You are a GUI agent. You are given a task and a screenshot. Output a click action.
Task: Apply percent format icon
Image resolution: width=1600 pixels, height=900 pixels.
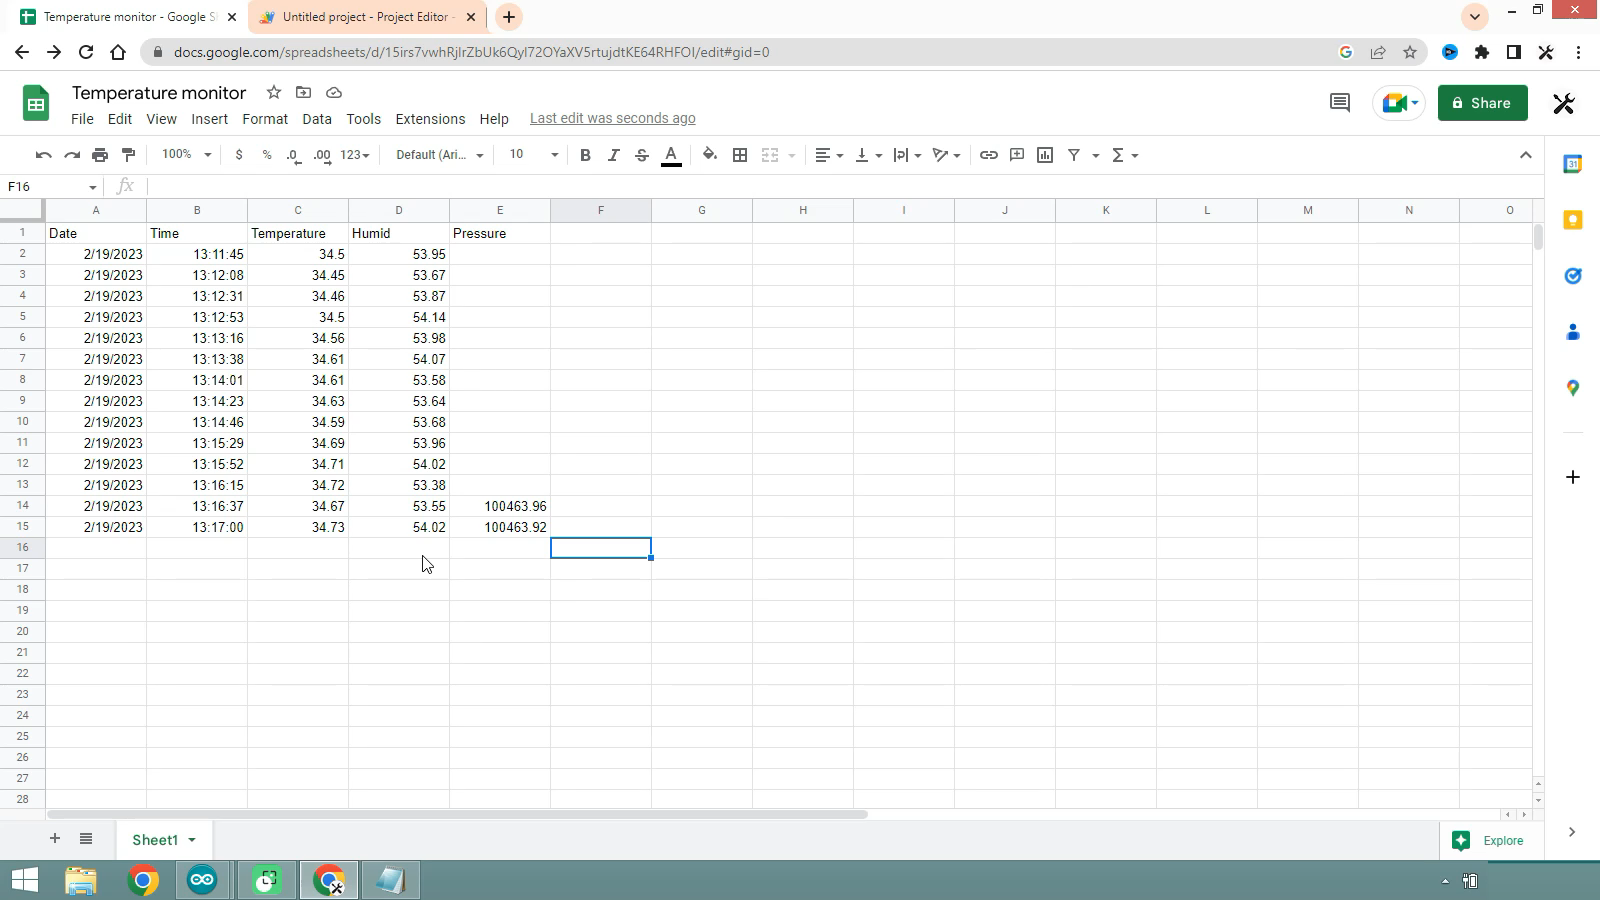pyautogui.click(x=267, y=155)
